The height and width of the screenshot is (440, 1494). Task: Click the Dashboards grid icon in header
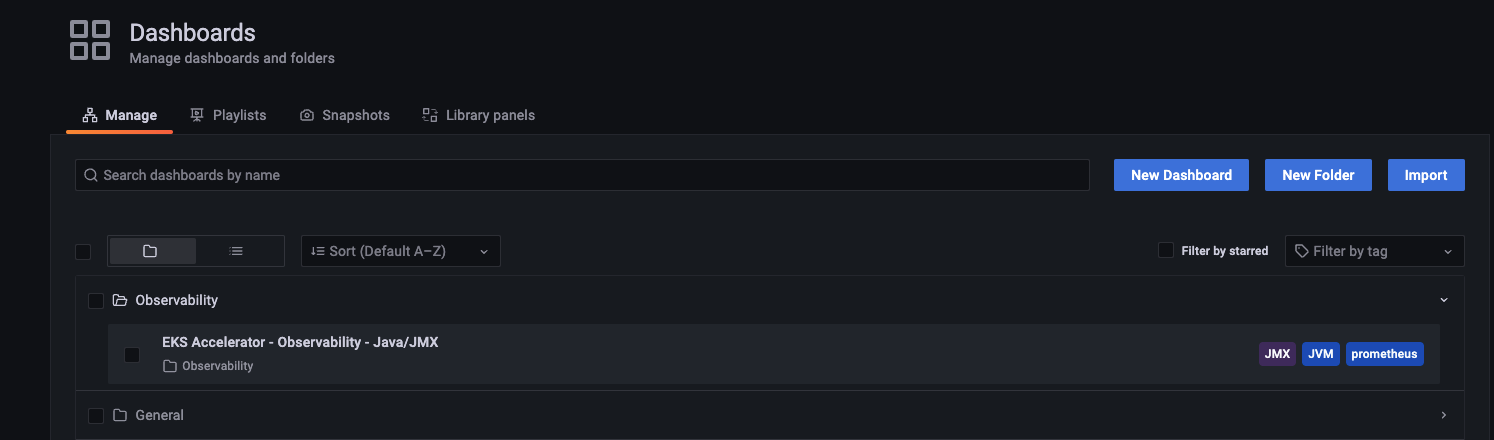coord(90,40)
